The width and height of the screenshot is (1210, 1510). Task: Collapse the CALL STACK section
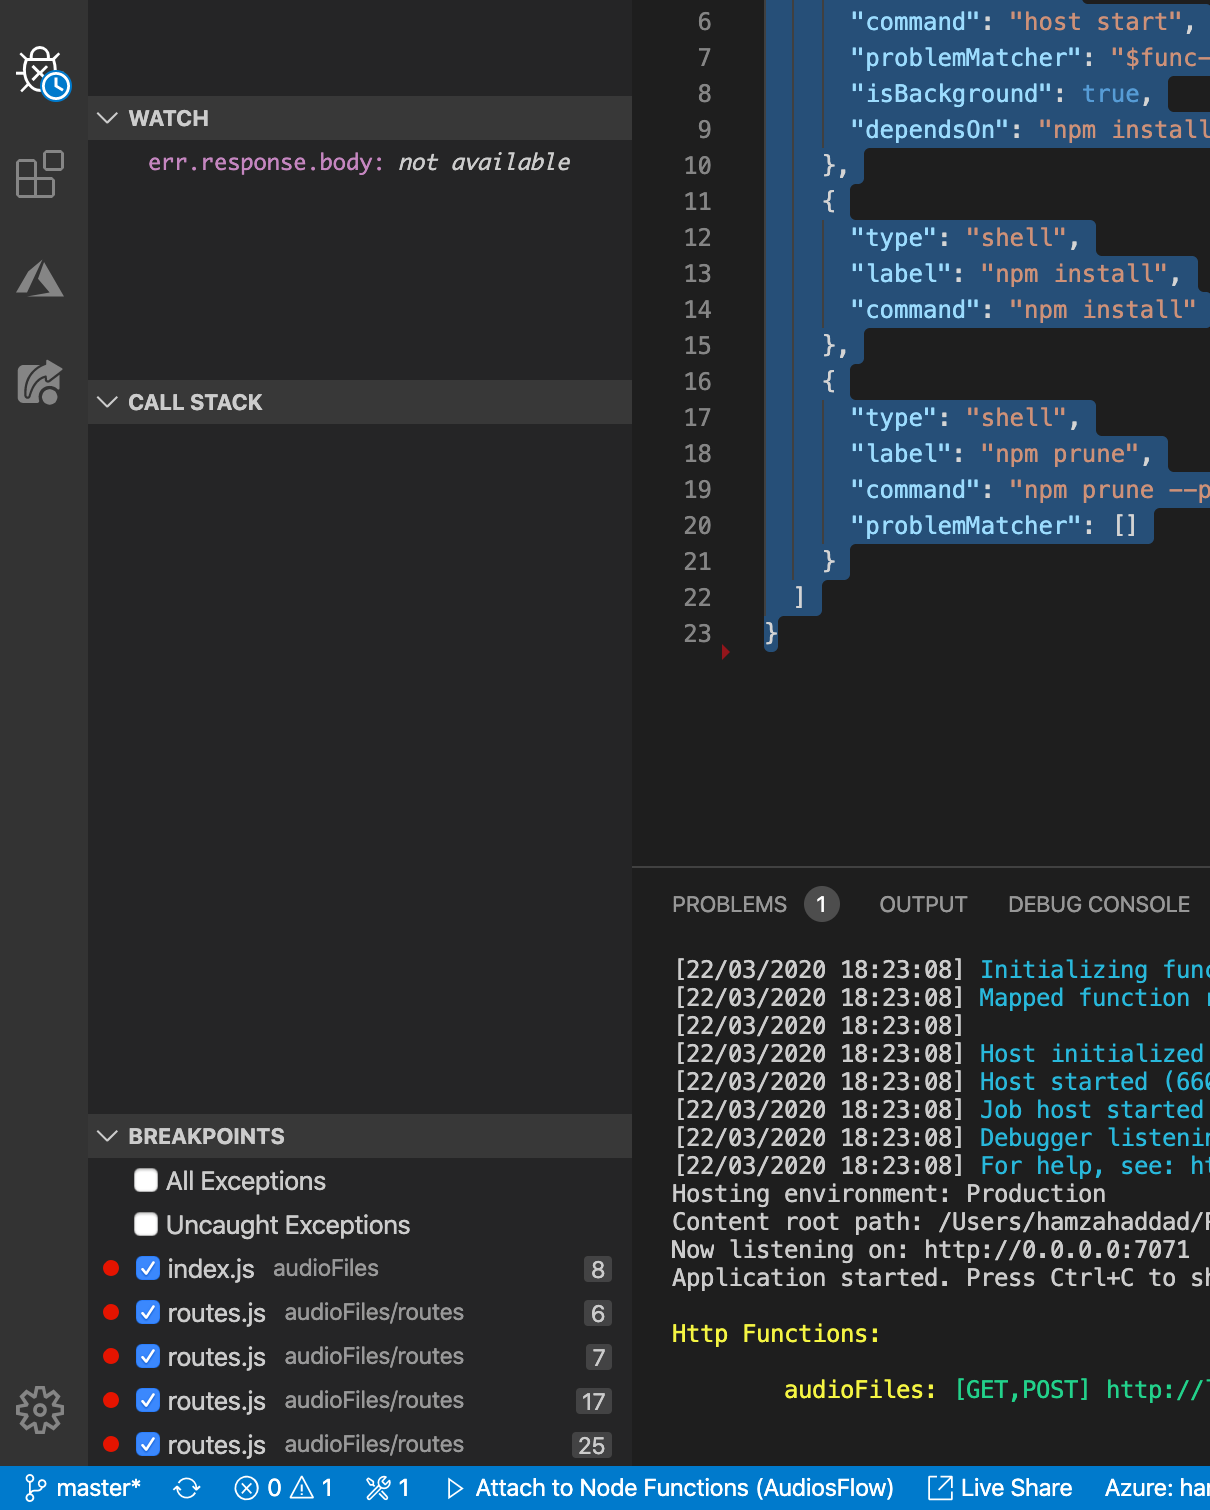pos(360,402)
